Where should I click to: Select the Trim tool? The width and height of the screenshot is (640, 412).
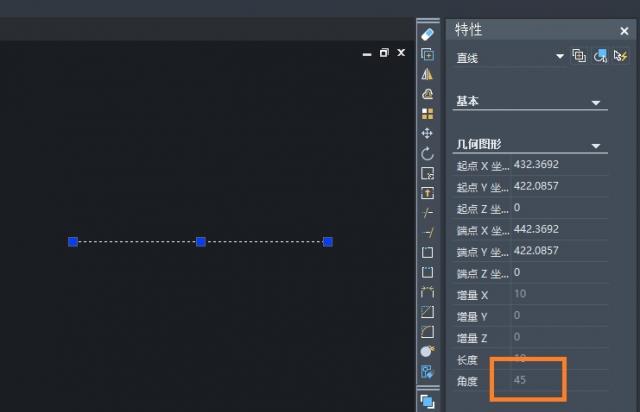click(427, 213)
